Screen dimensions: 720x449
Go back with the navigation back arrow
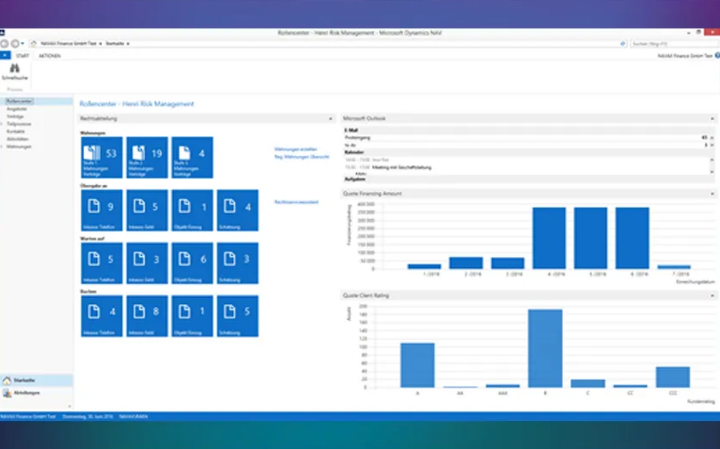[x=5, y=44]
